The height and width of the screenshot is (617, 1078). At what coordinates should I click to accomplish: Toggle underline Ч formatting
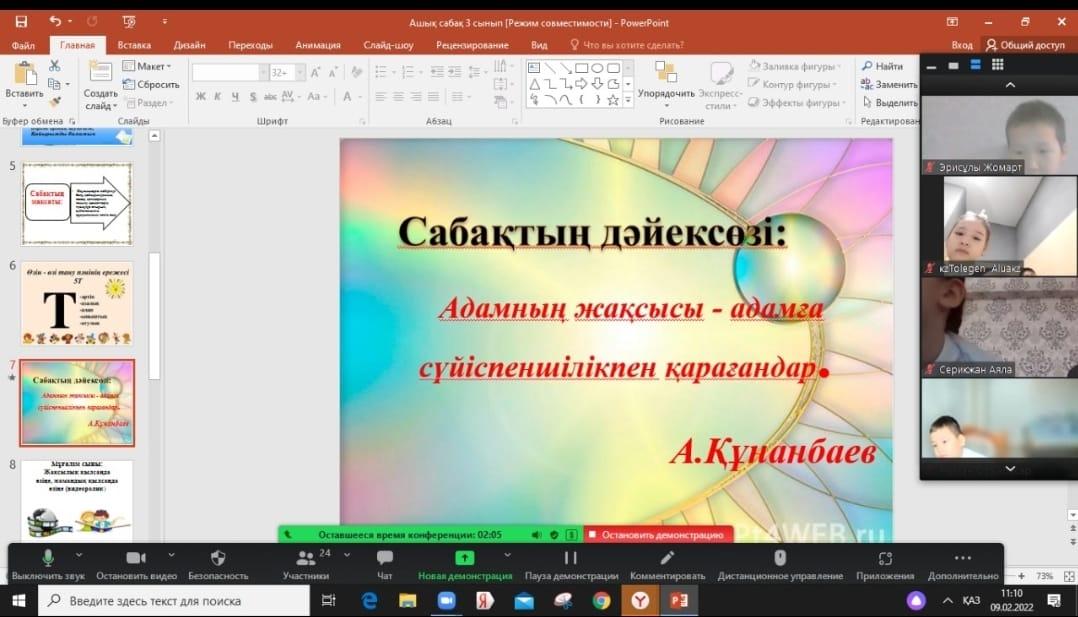(235, 96)
